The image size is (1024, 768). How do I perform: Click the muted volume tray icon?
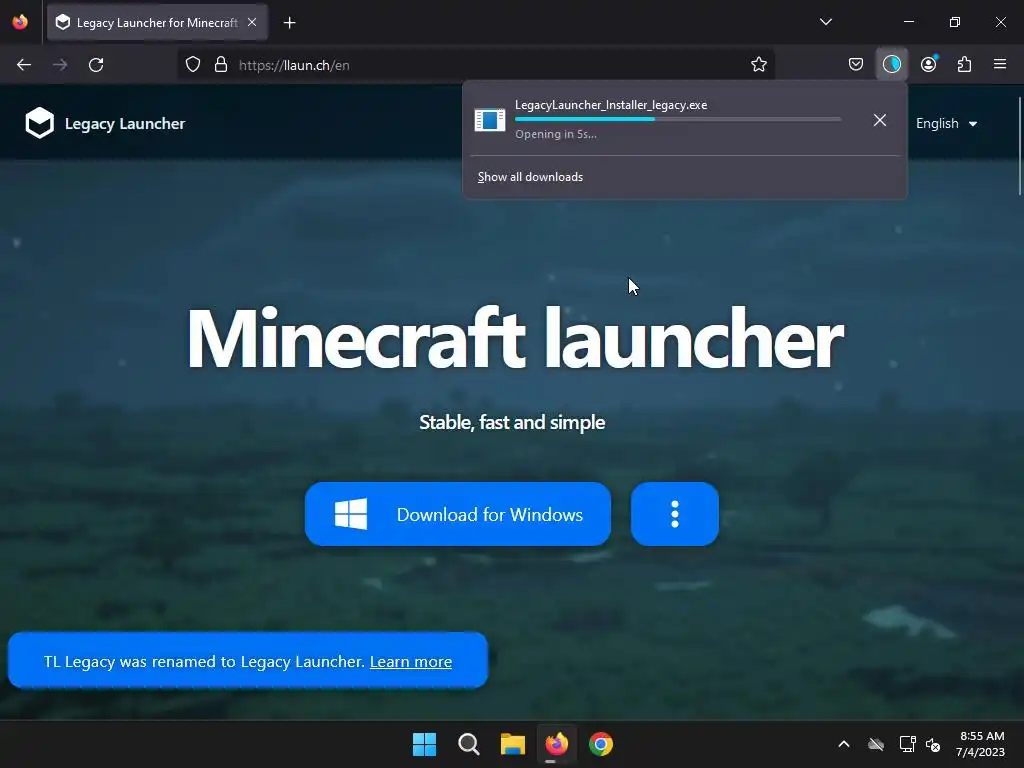[933, 744]
